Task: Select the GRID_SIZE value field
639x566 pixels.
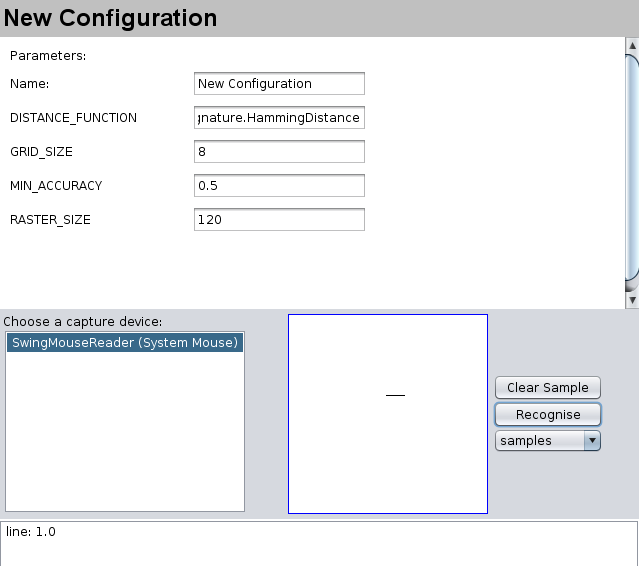Action: (279, 152)
